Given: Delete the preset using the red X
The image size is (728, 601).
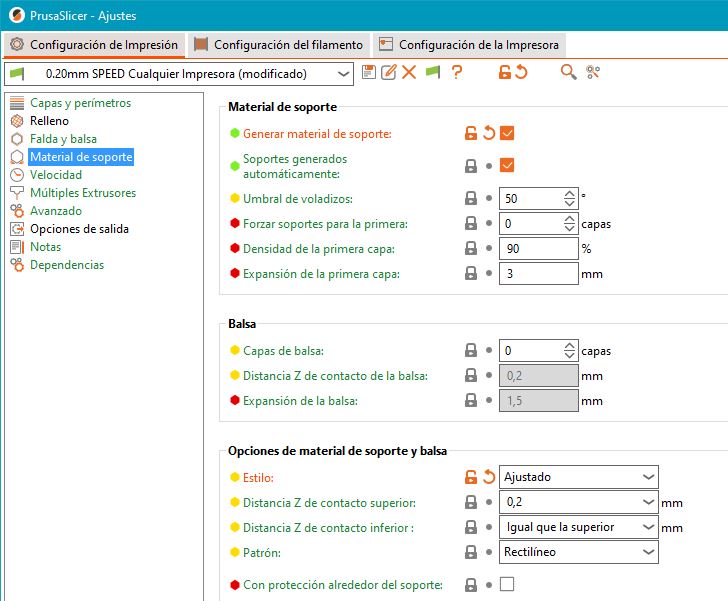Looking at the screenshot, I should pos(409,72).
